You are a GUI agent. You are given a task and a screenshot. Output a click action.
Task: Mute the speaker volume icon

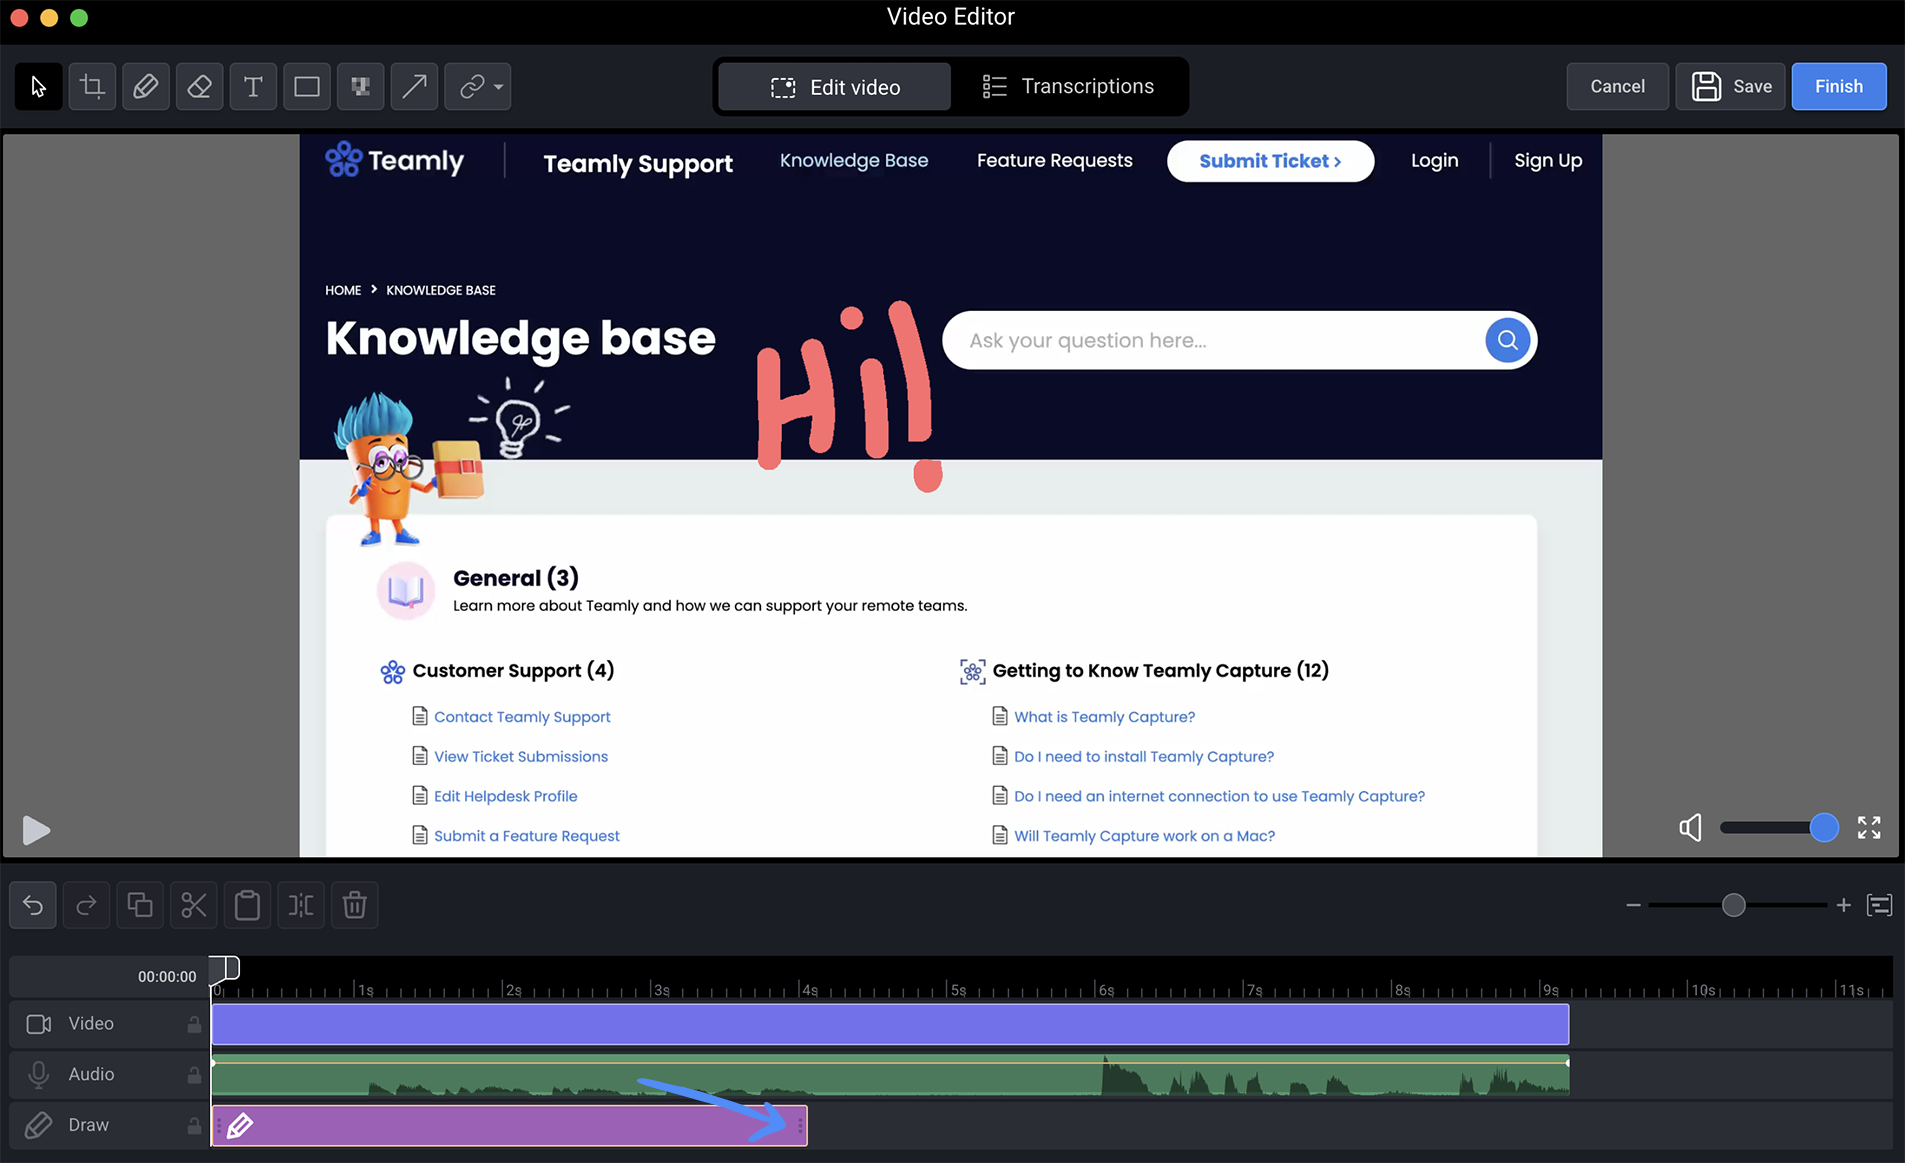[x=1690, y=828]
